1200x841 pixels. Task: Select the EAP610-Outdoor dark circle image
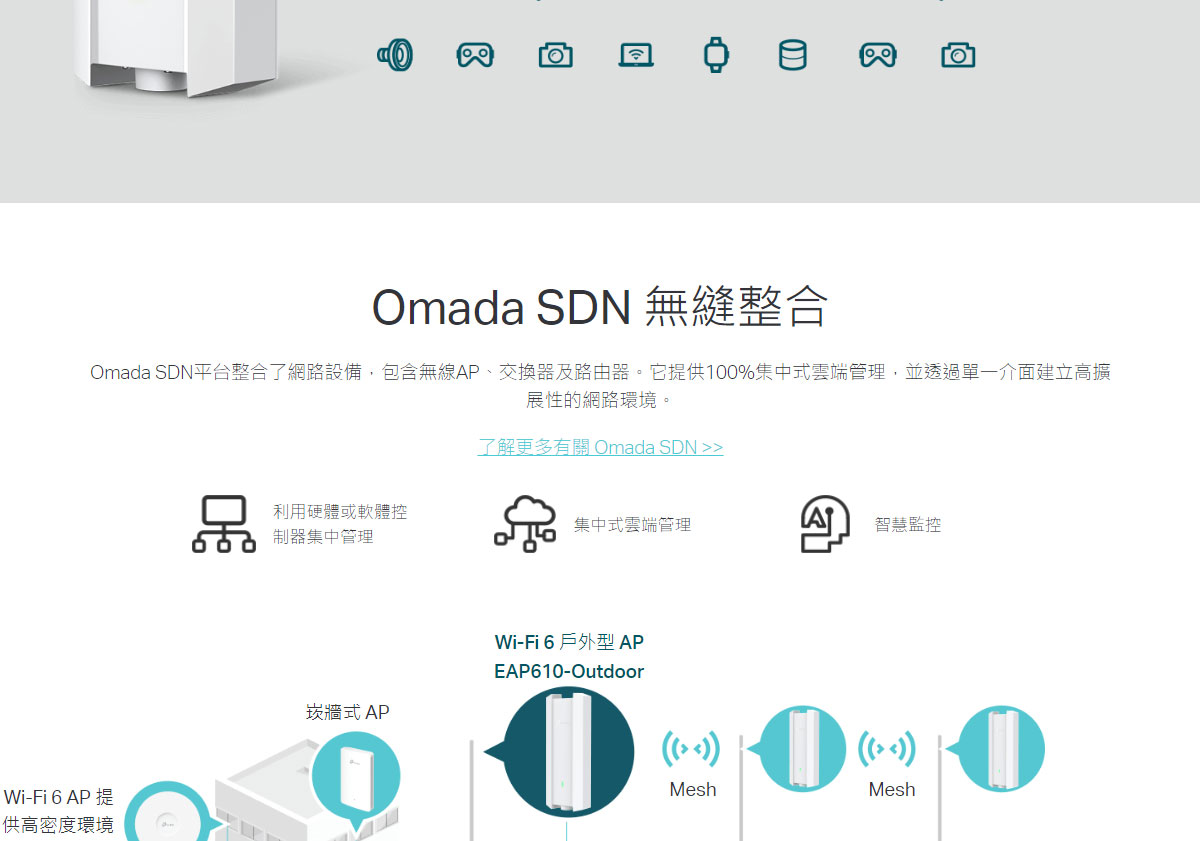pyautogui.click(x=568, y=752)
